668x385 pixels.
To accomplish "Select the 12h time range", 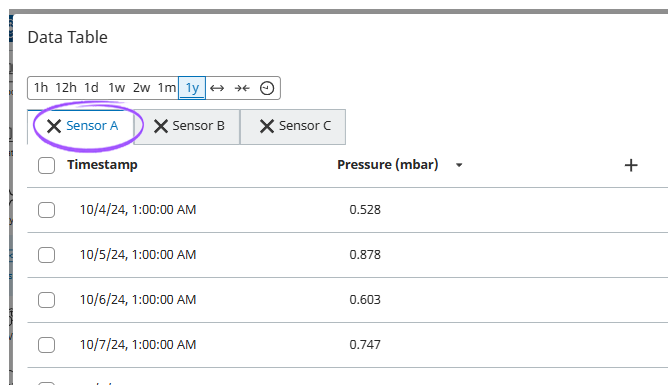I will click(66, 88).
